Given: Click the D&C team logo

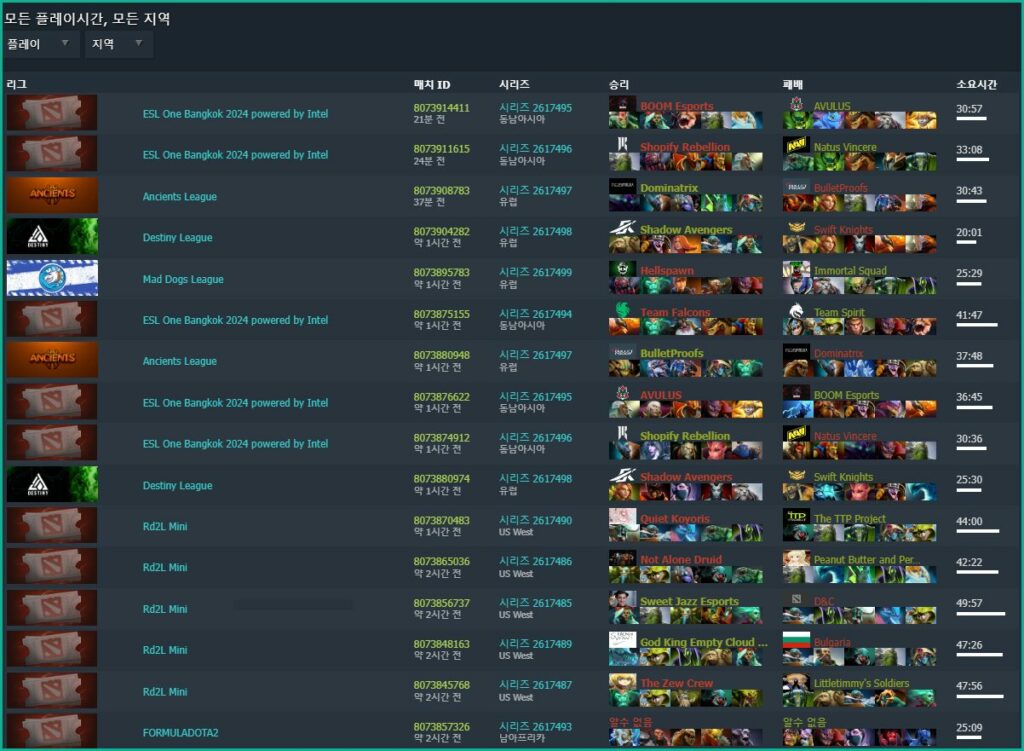Looking at the screenshot, I should tap(796, 599).
